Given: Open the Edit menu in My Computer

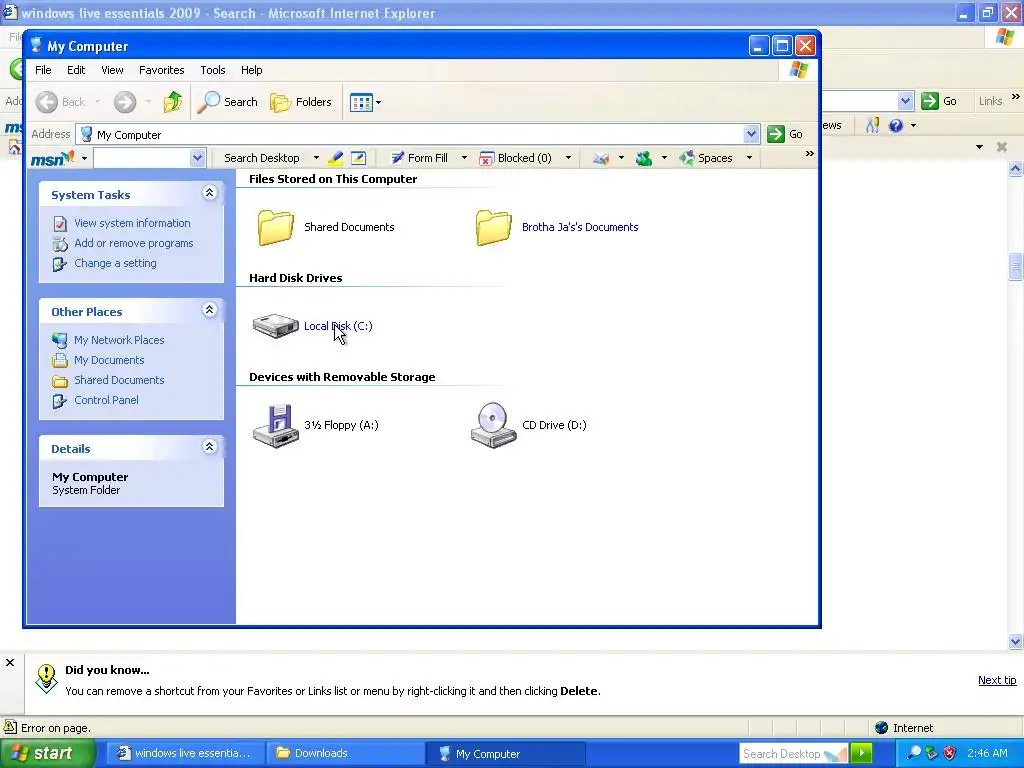Looking at the screenshot, I should [76, 70].
